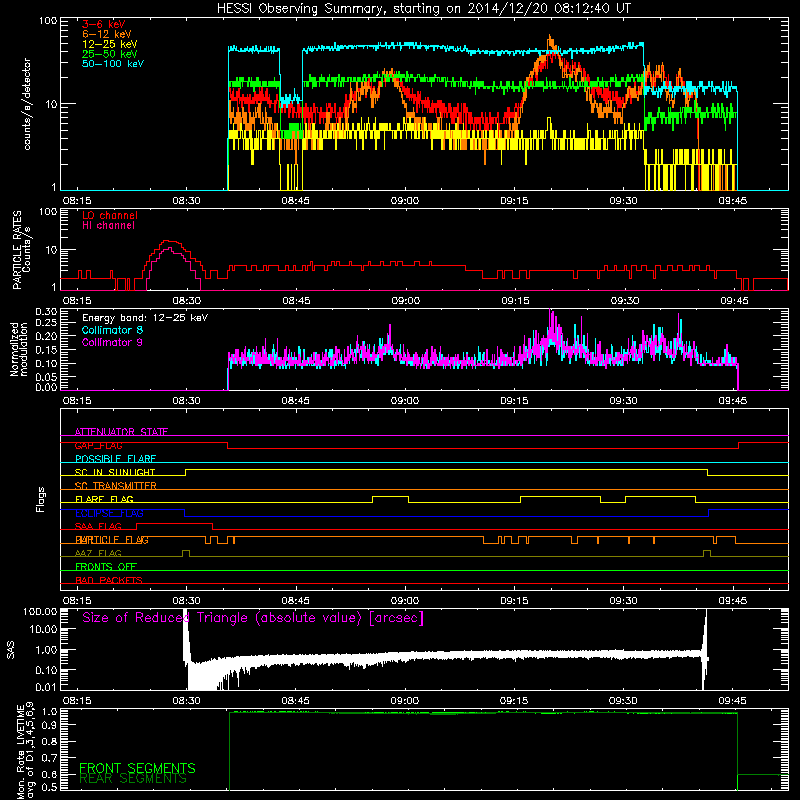This screenshot has width=800, height=800.
Task: Click the 0.30 value on modulation y-axis
Action: click(x=46, y=312)
